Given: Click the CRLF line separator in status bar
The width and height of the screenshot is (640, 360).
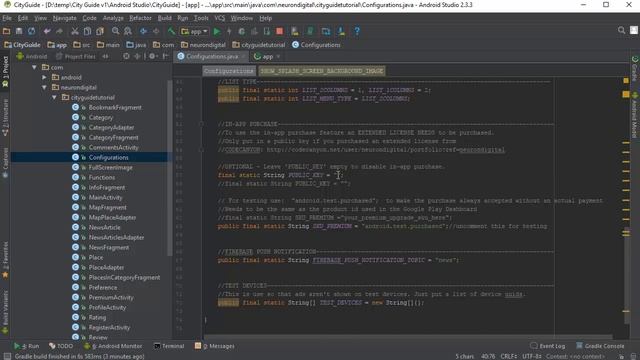Looking at the screenshot, I should coord(509,356).
